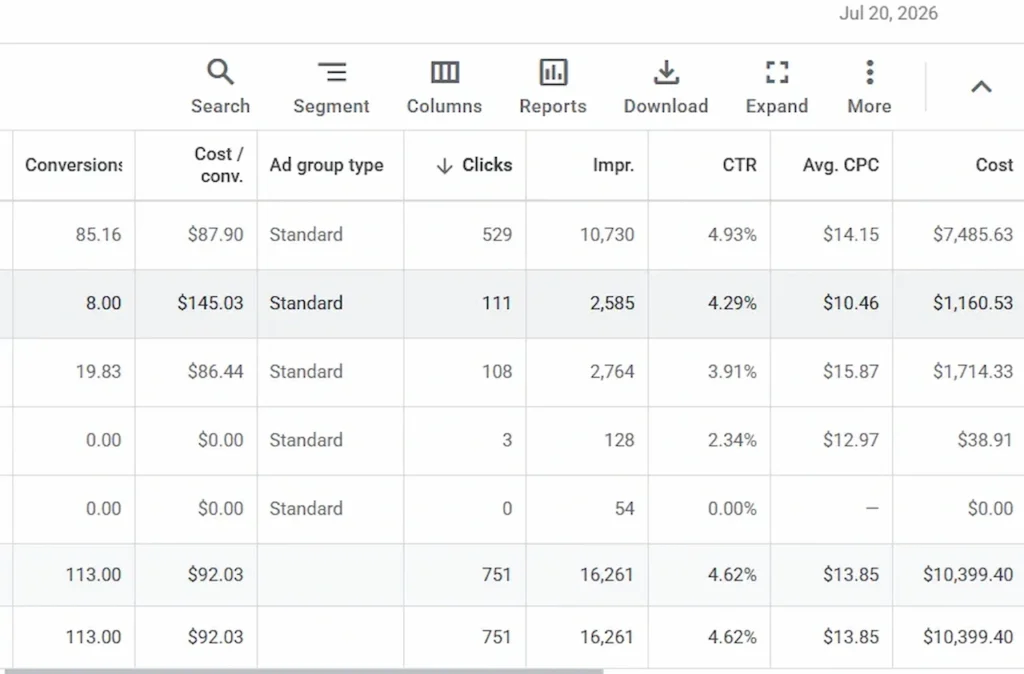Sort by the Clicks column header
Screen dimensions: 1024x674
click(x=487, y=165)
